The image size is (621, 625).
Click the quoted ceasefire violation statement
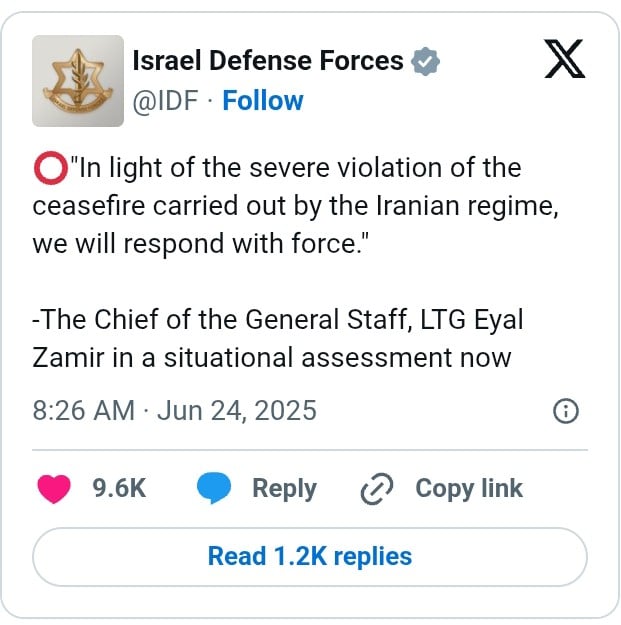tap(296, 205)
